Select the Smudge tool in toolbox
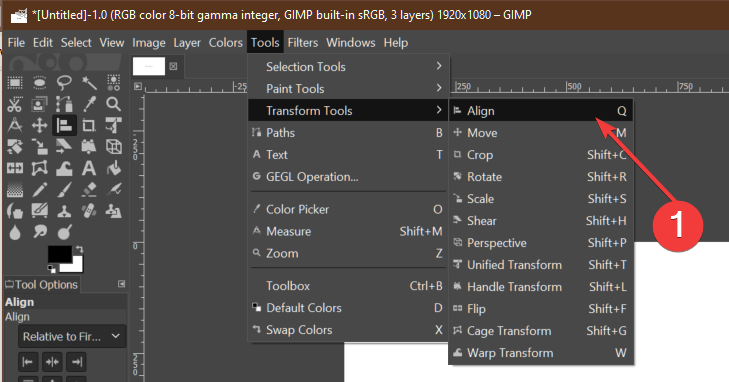 click(x=40, y=232)
